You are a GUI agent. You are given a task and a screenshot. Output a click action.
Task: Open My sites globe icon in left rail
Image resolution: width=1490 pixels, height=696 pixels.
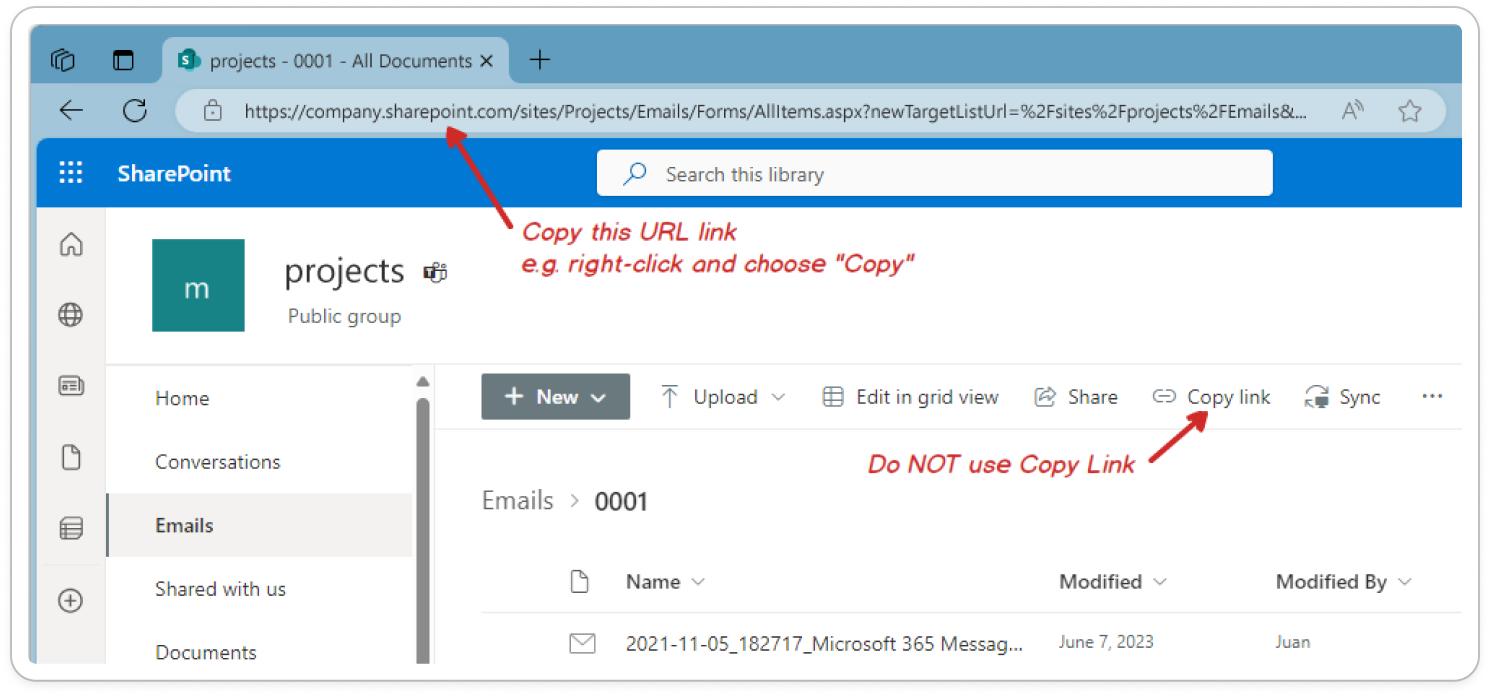click(71, 315)
